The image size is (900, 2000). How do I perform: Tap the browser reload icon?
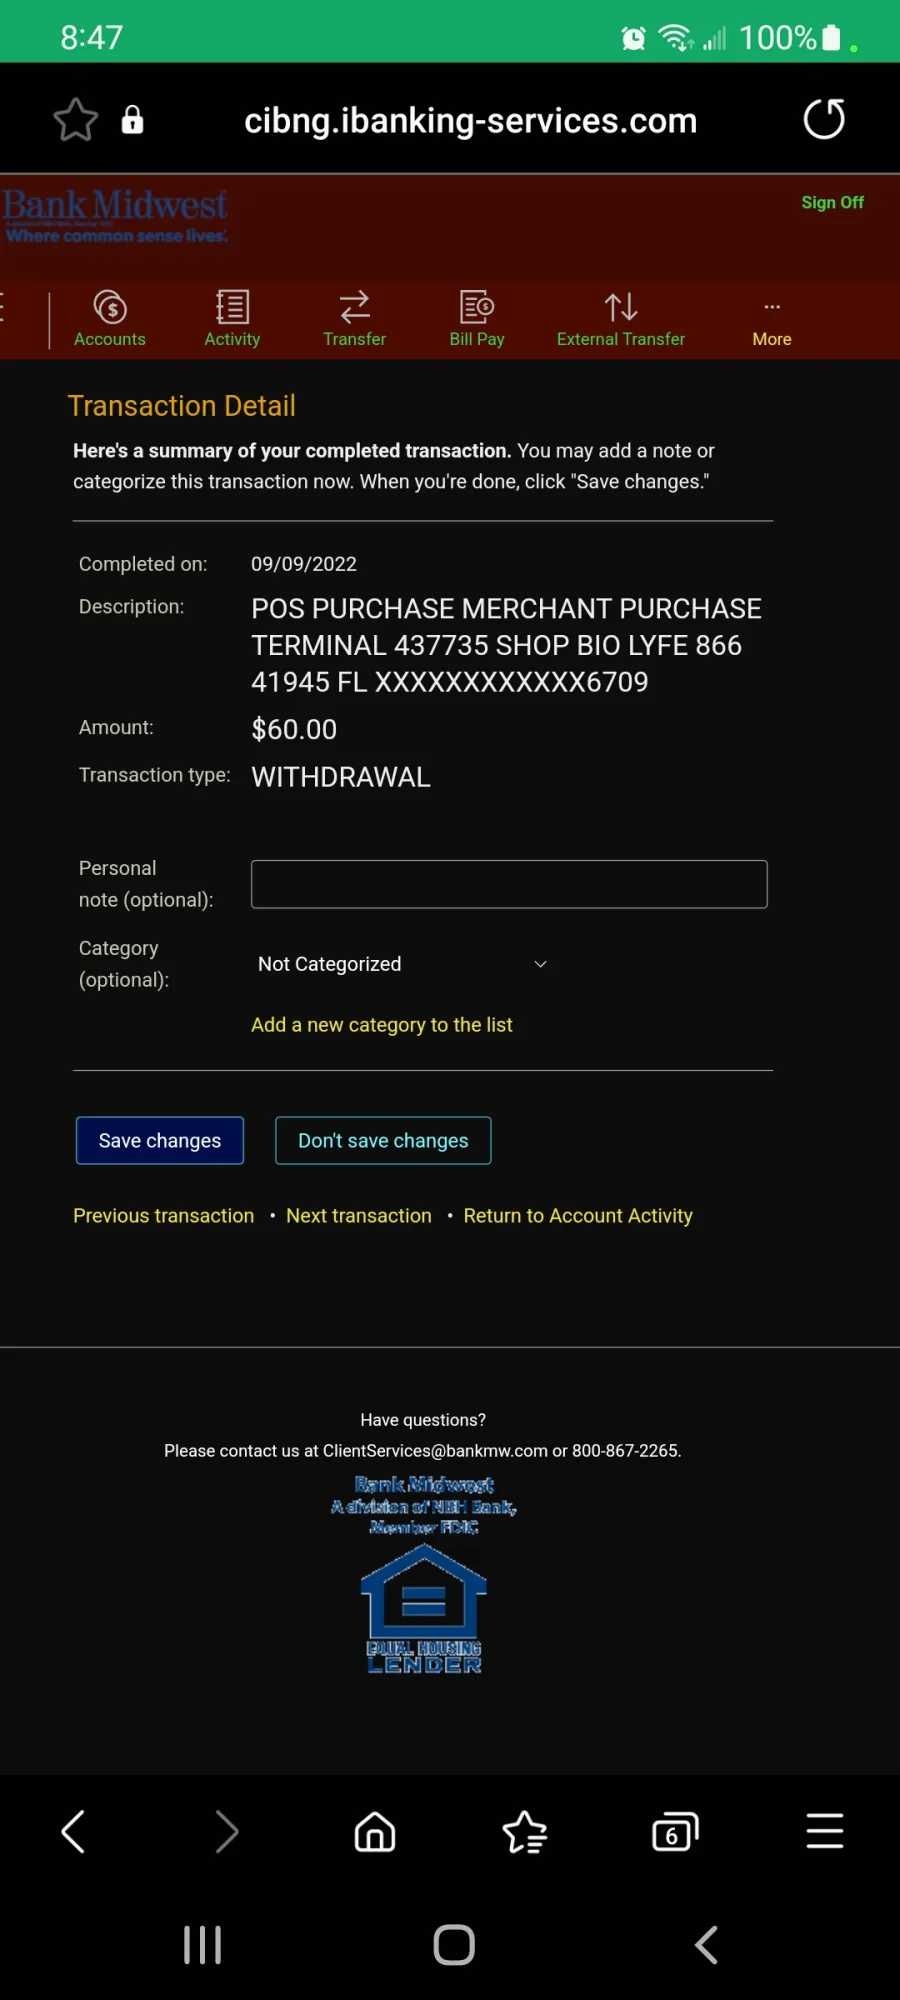(824, 119)
